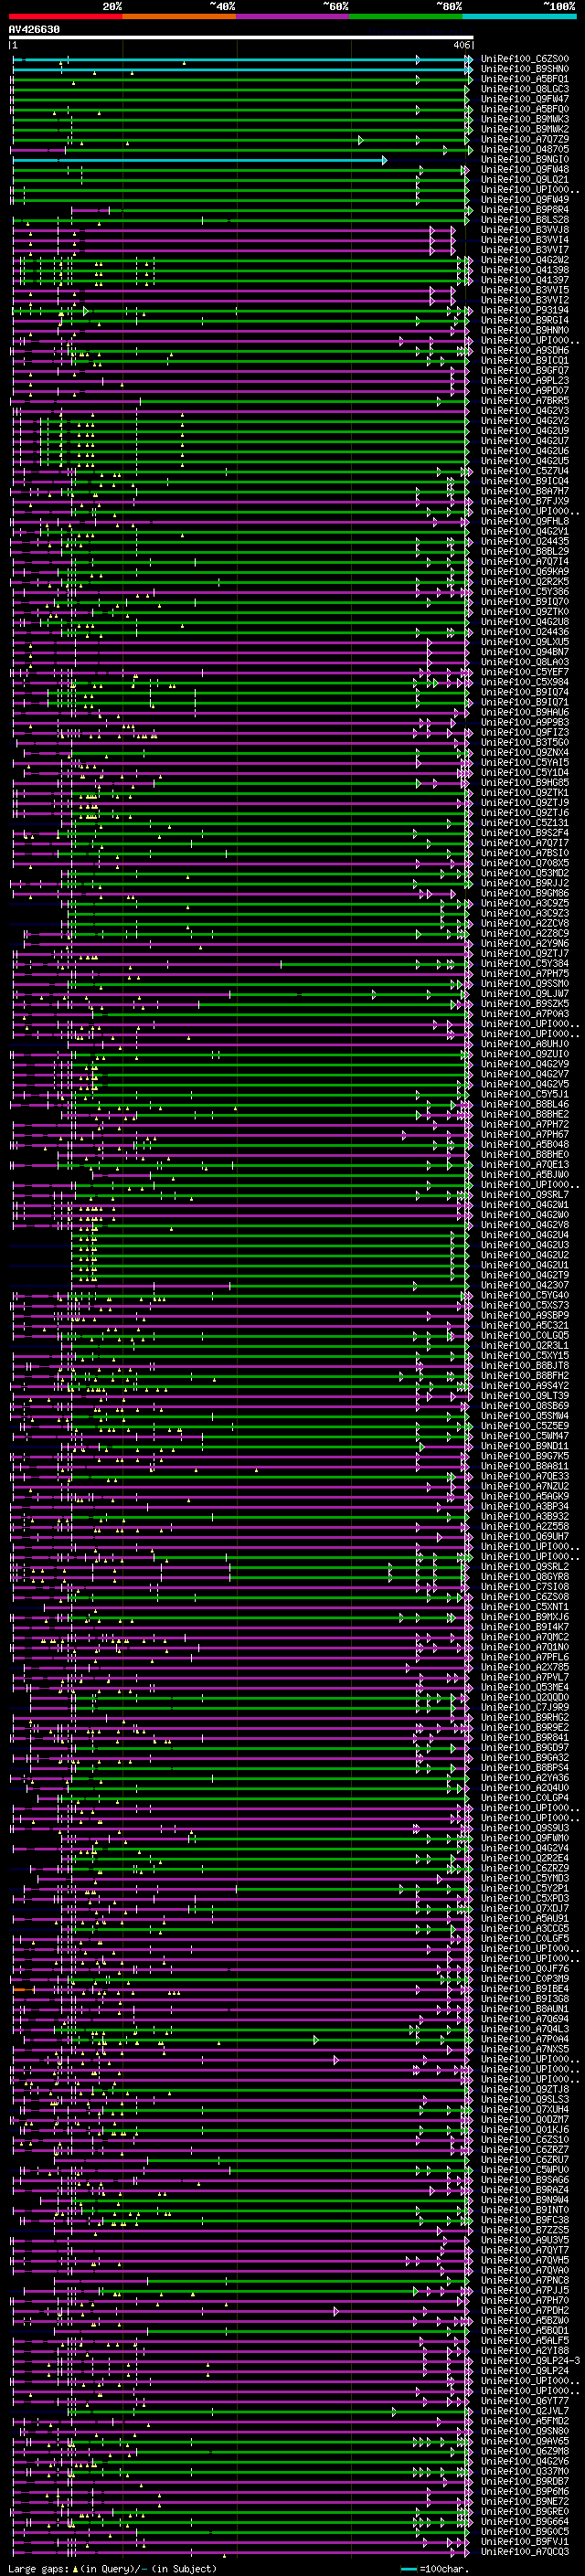This screenshot has width=585, height=2576.
Task: Click the UniRef100_A7QCQ3 label
Action: [x=525, y=2552]
